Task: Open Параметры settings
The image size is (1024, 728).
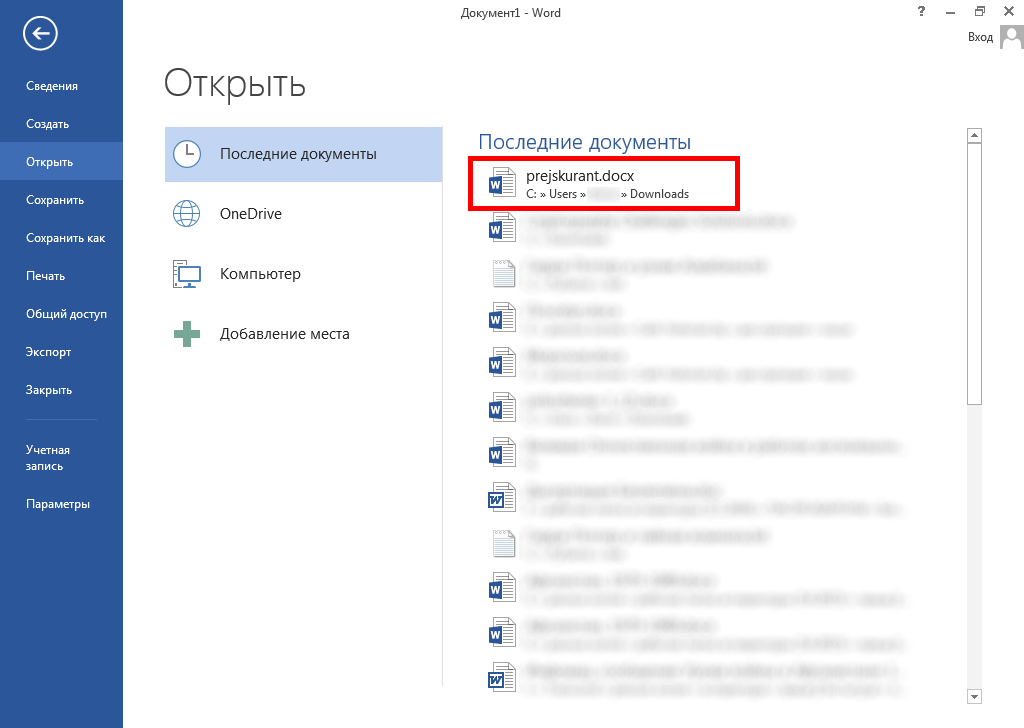Action: [x=58, y=504]
